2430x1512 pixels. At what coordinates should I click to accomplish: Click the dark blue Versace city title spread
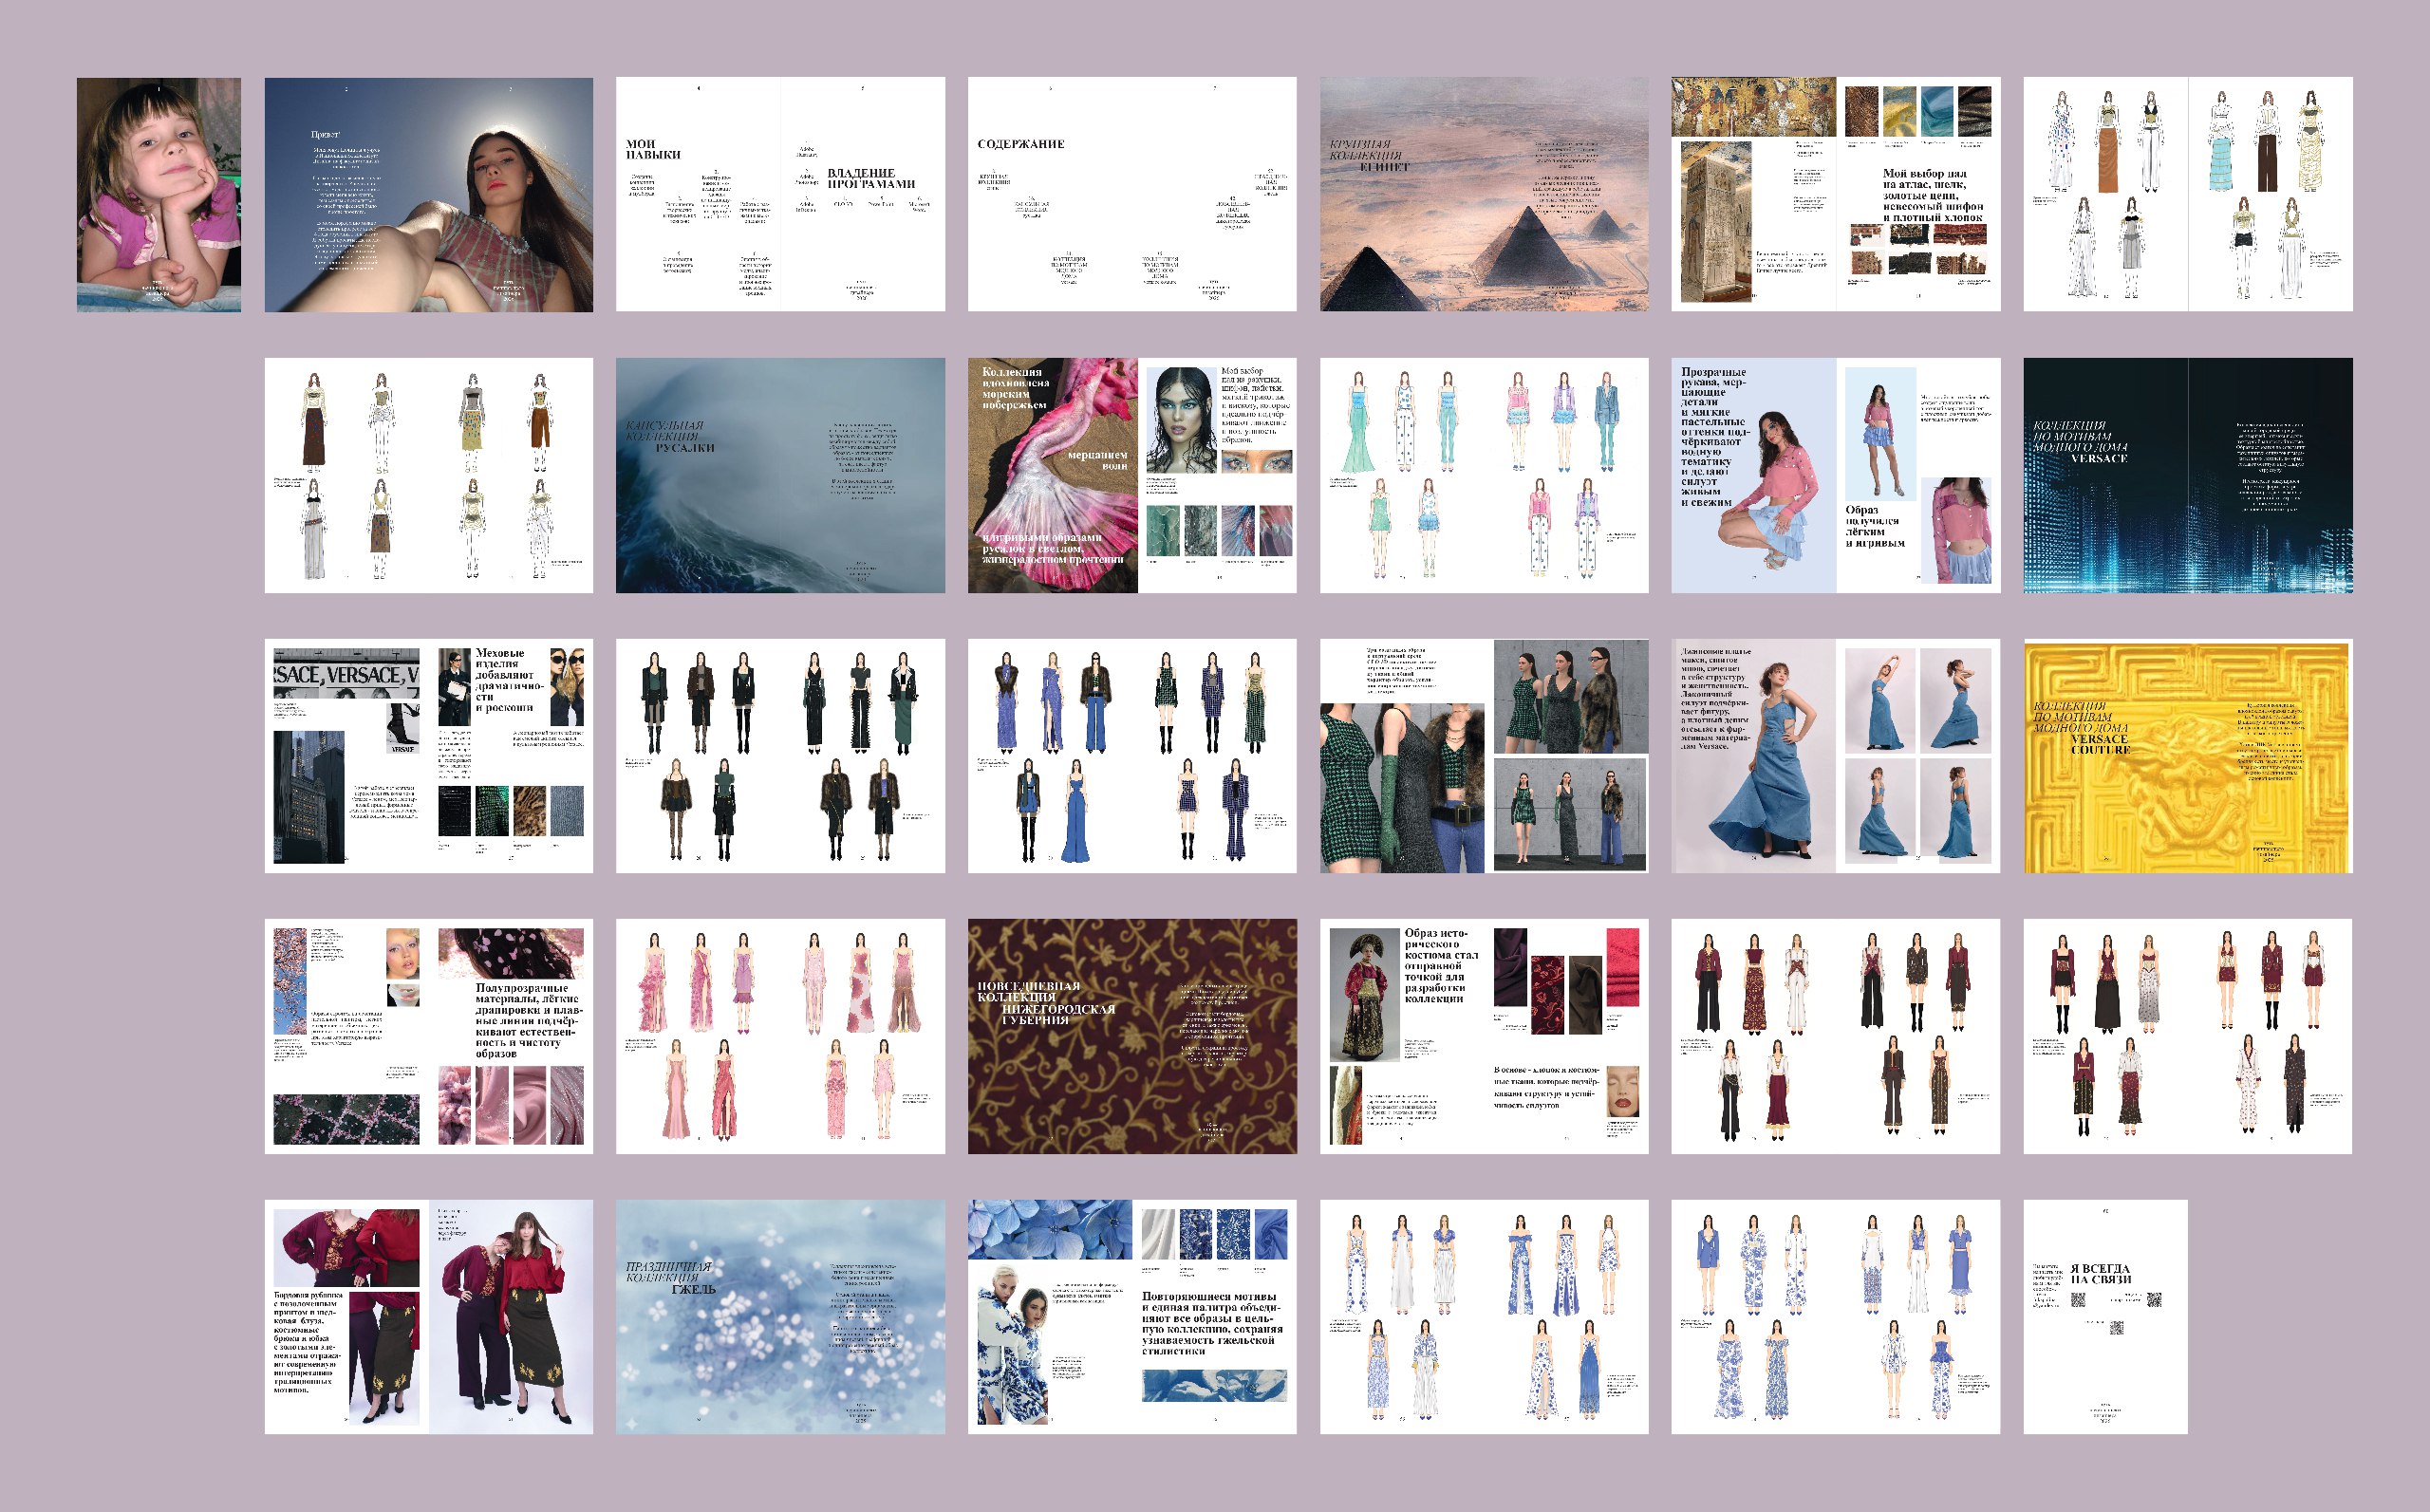coord(2187,475)
